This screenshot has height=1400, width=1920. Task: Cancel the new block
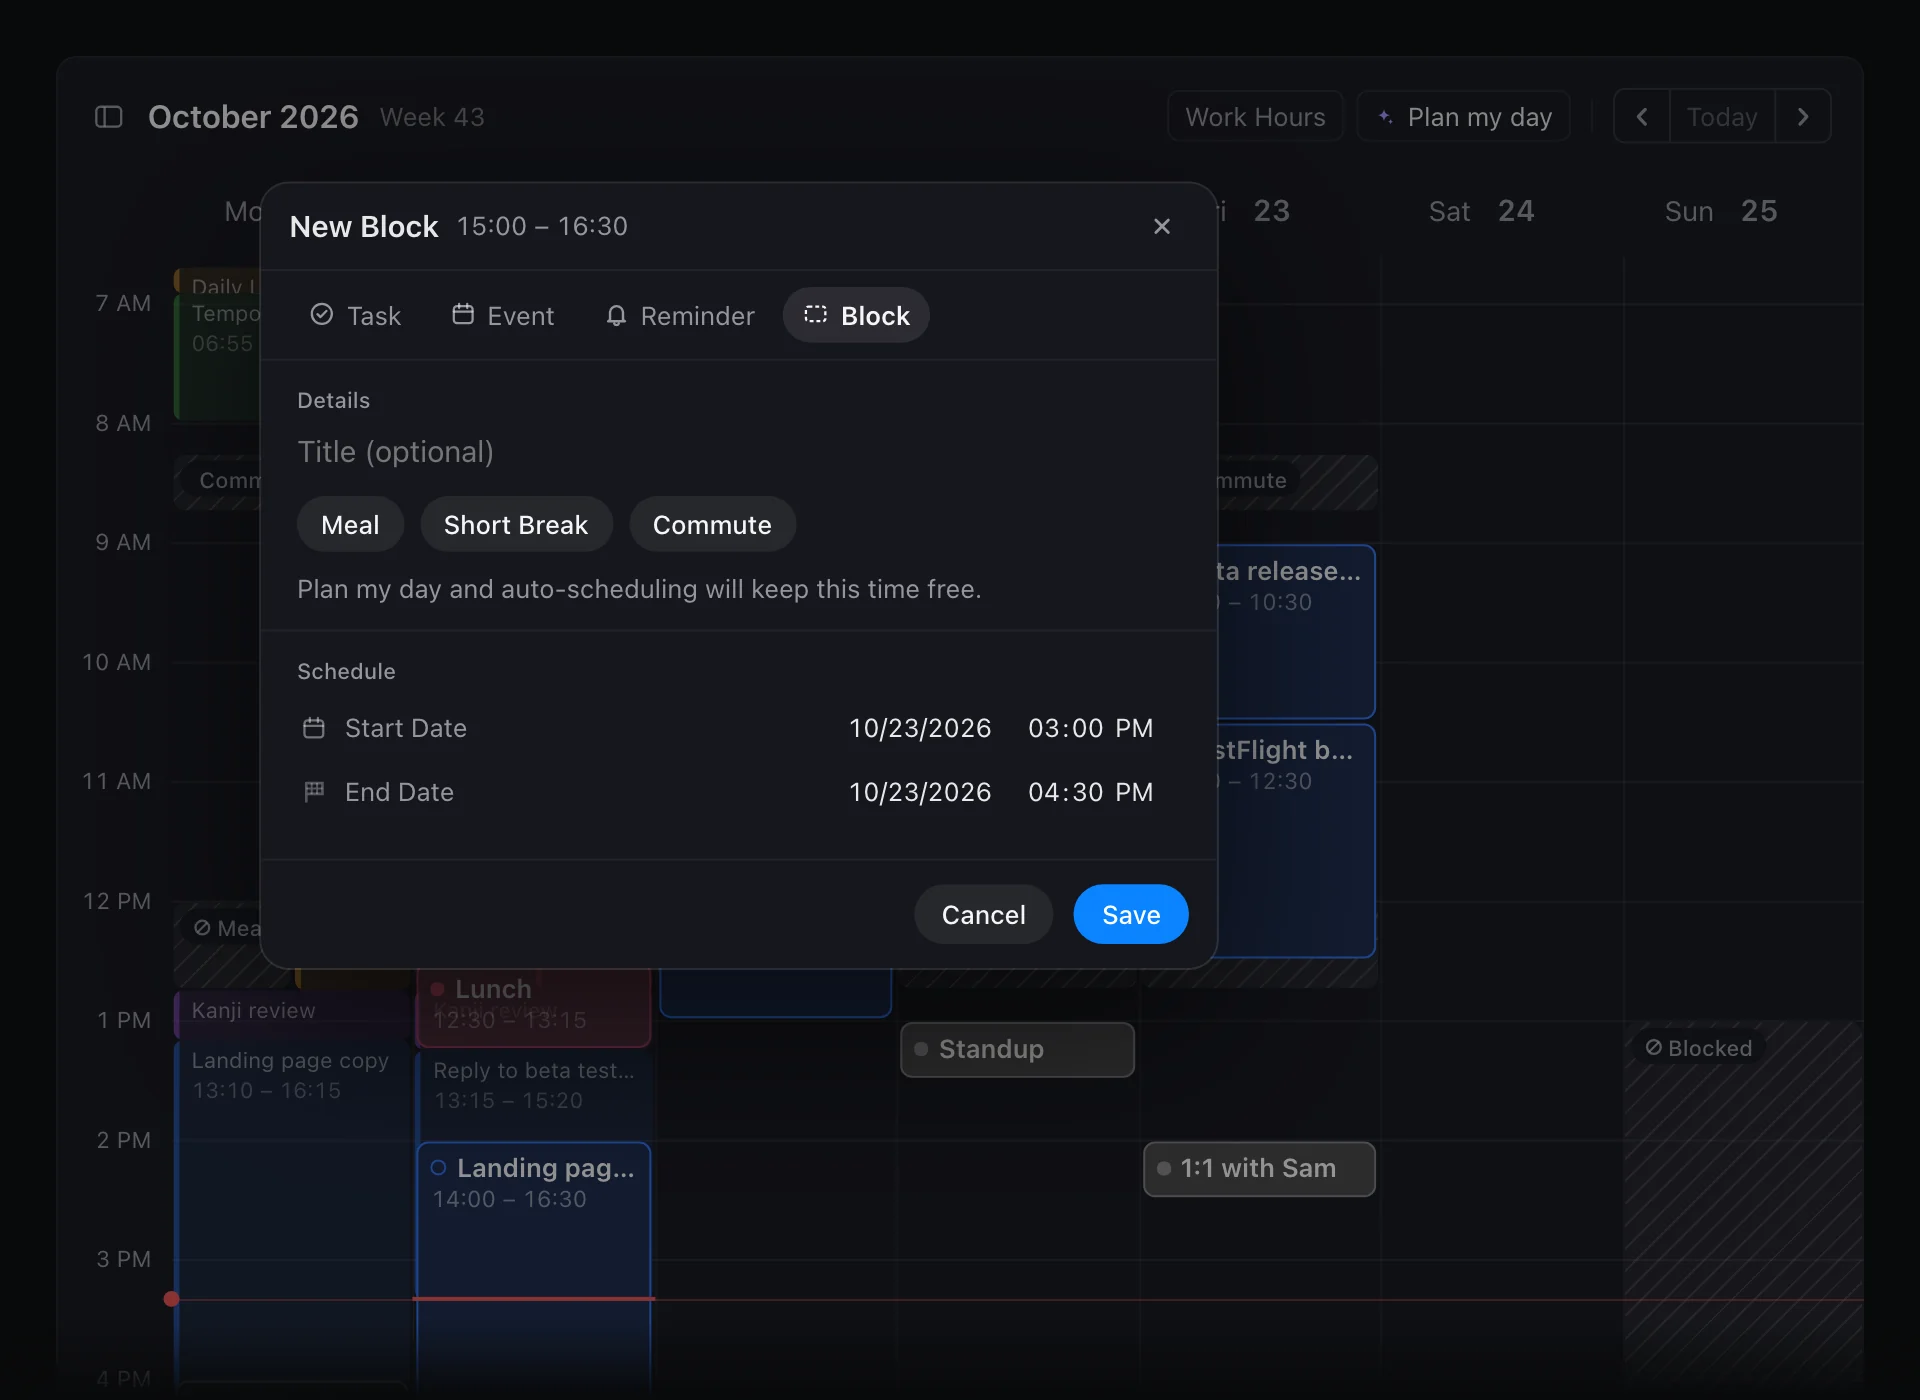(983, 915)
